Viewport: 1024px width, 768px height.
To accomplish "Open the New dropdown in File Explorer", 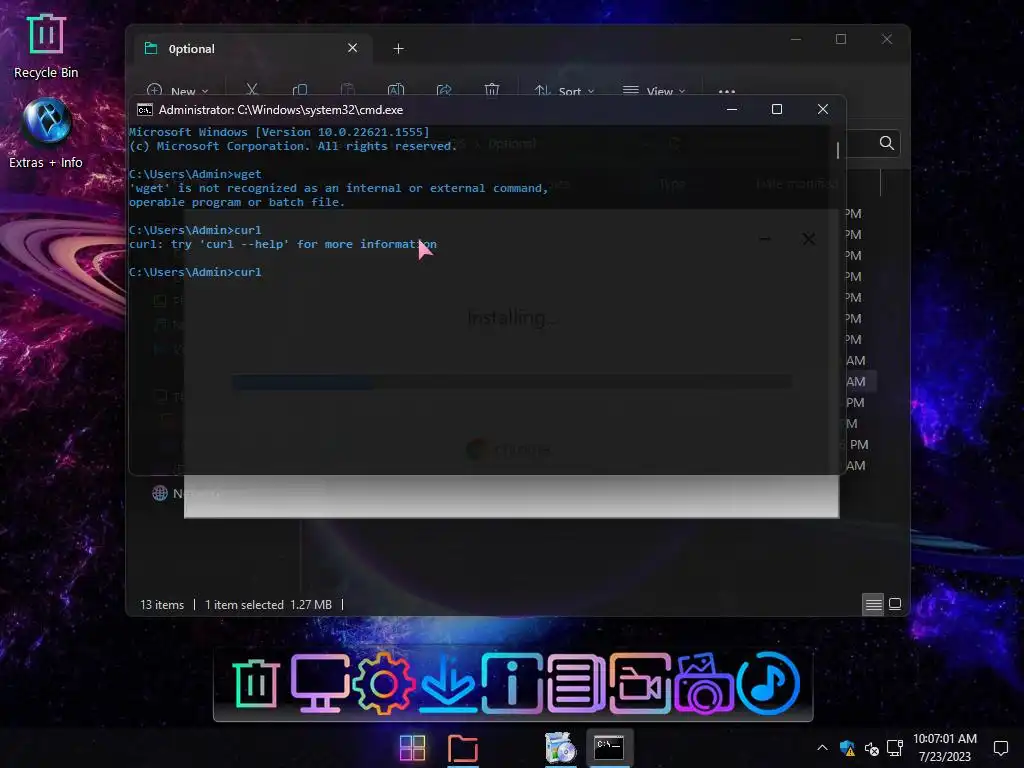I will (178, 91).
